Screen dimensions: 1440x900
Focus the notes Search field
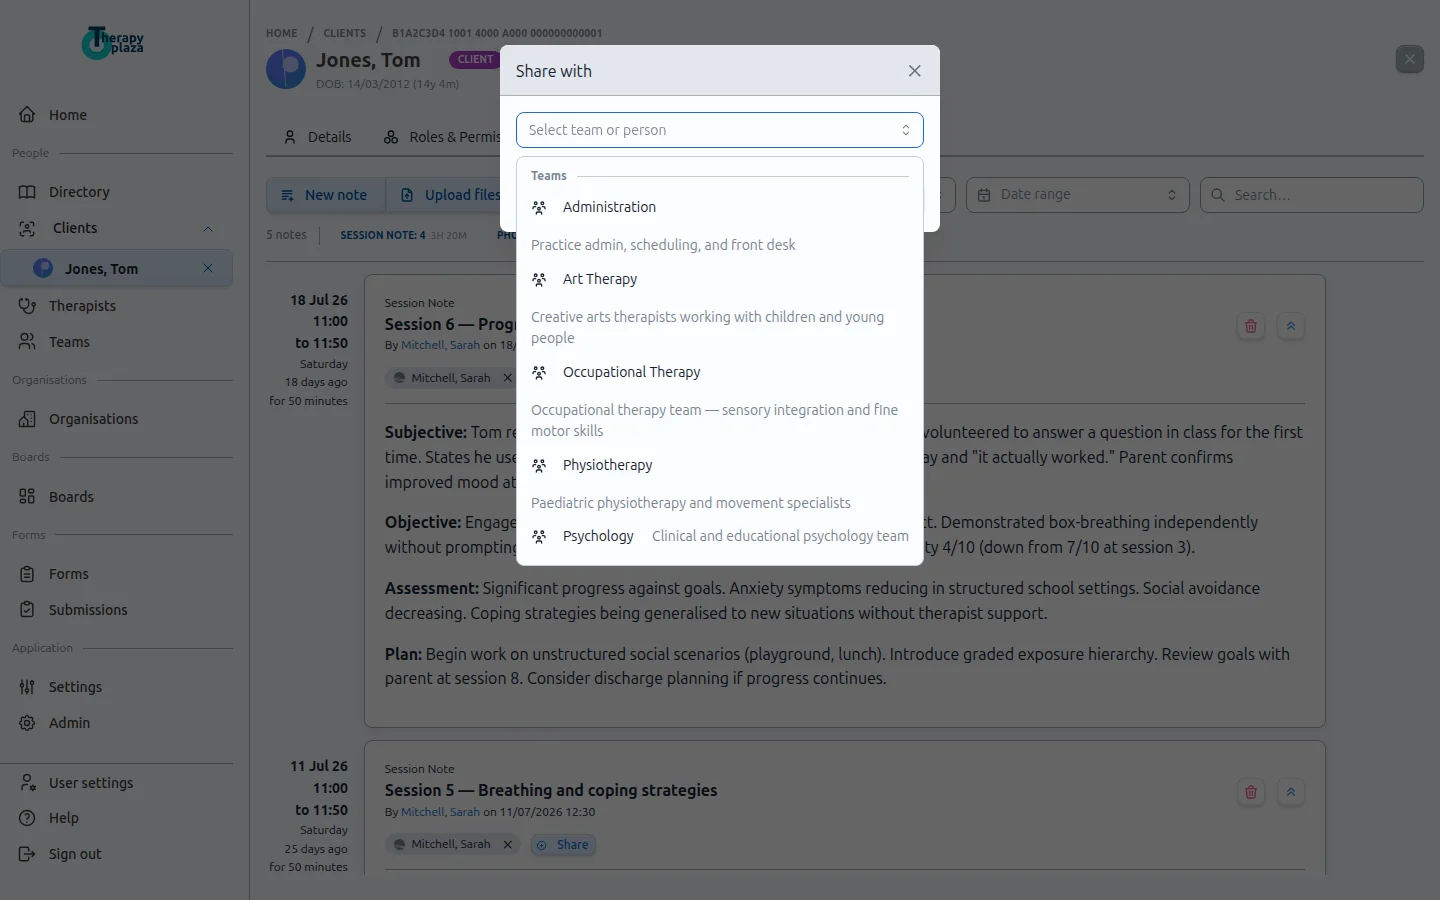pyautogui.click(x=1311, y=195)
